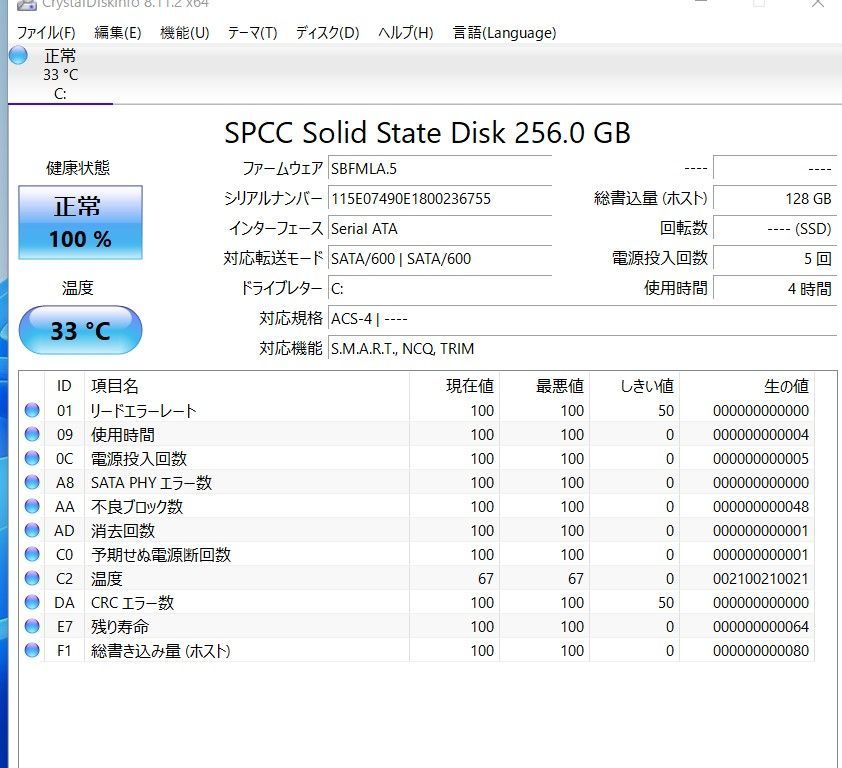
Task: Click the status orb for 不良ブロック数 row
Action: tap(32, 506)
